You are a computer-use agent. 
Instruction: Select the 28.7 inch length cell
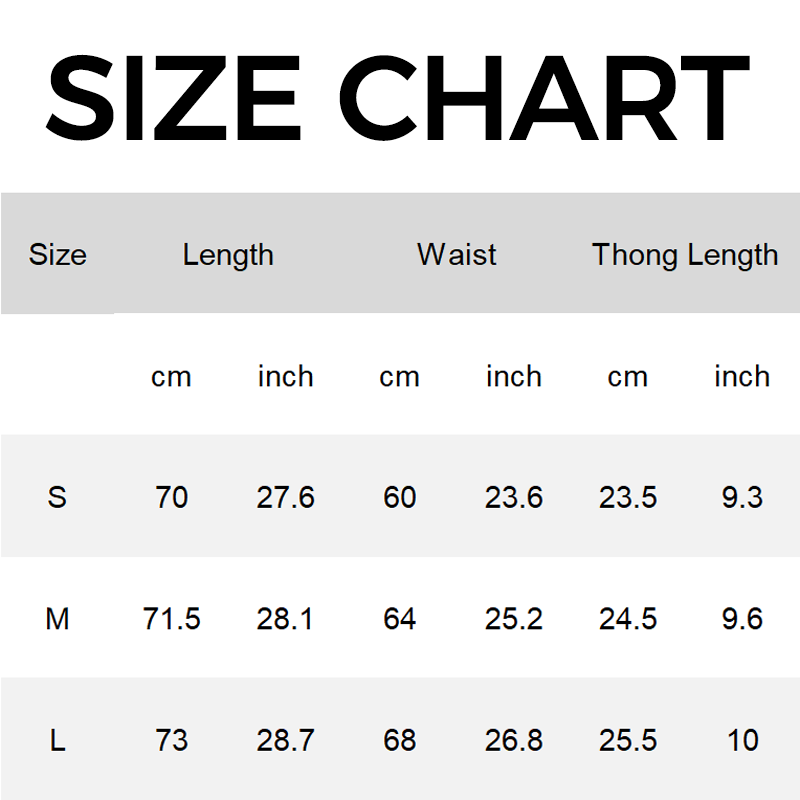click(x=286, y=741)
